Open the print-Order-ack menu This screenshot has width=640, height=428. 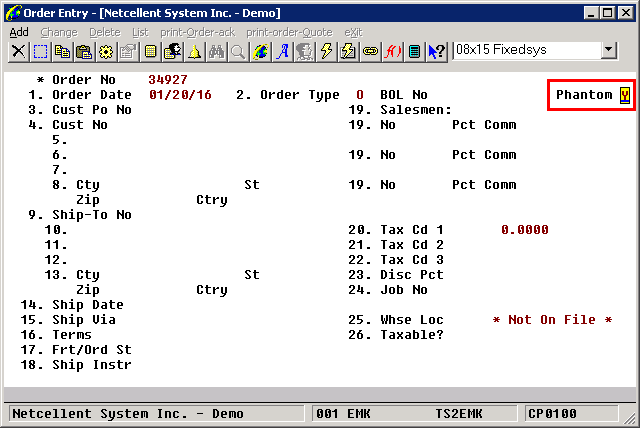pos(198,32)
